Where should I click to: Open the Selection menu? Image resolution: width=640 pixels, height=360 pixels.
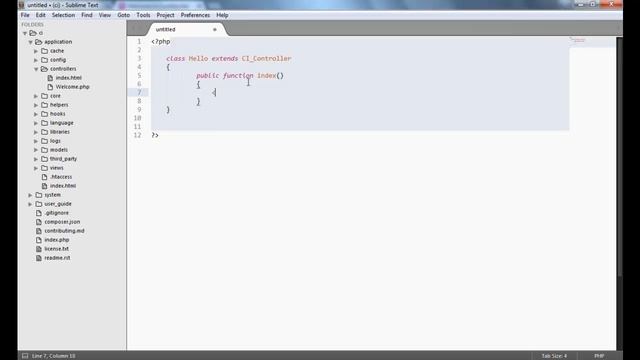63,15
